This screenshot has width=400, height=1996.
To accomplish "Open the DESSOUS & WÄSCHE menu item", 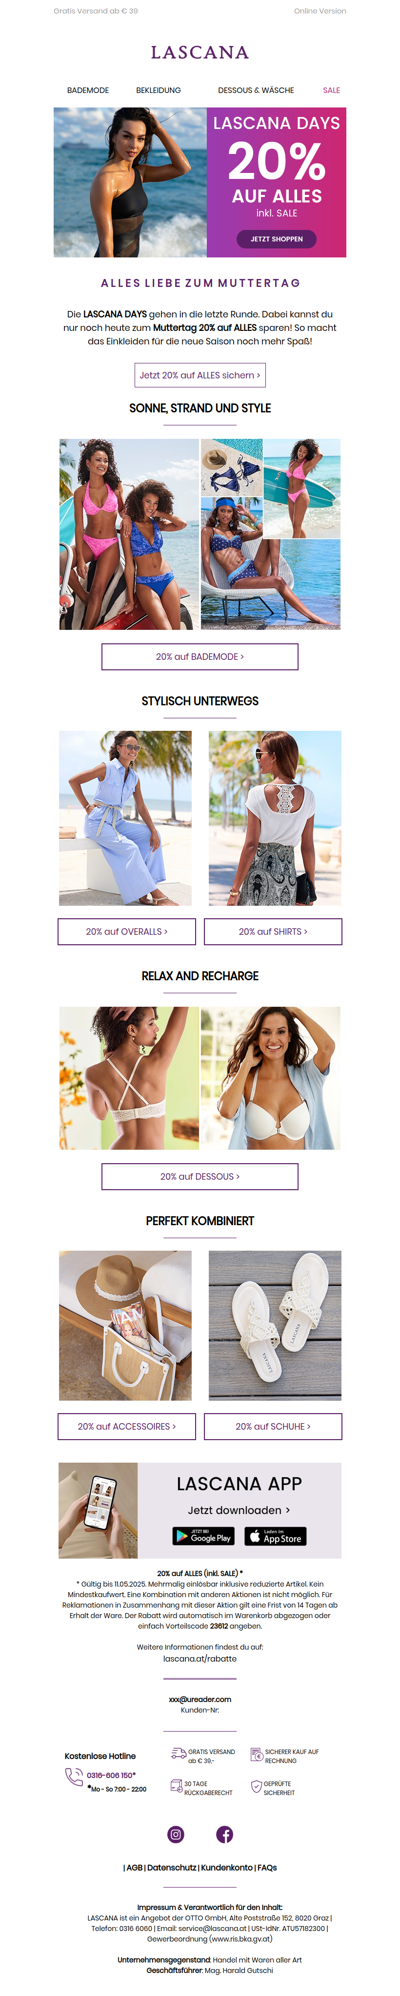I will [256, 90].
